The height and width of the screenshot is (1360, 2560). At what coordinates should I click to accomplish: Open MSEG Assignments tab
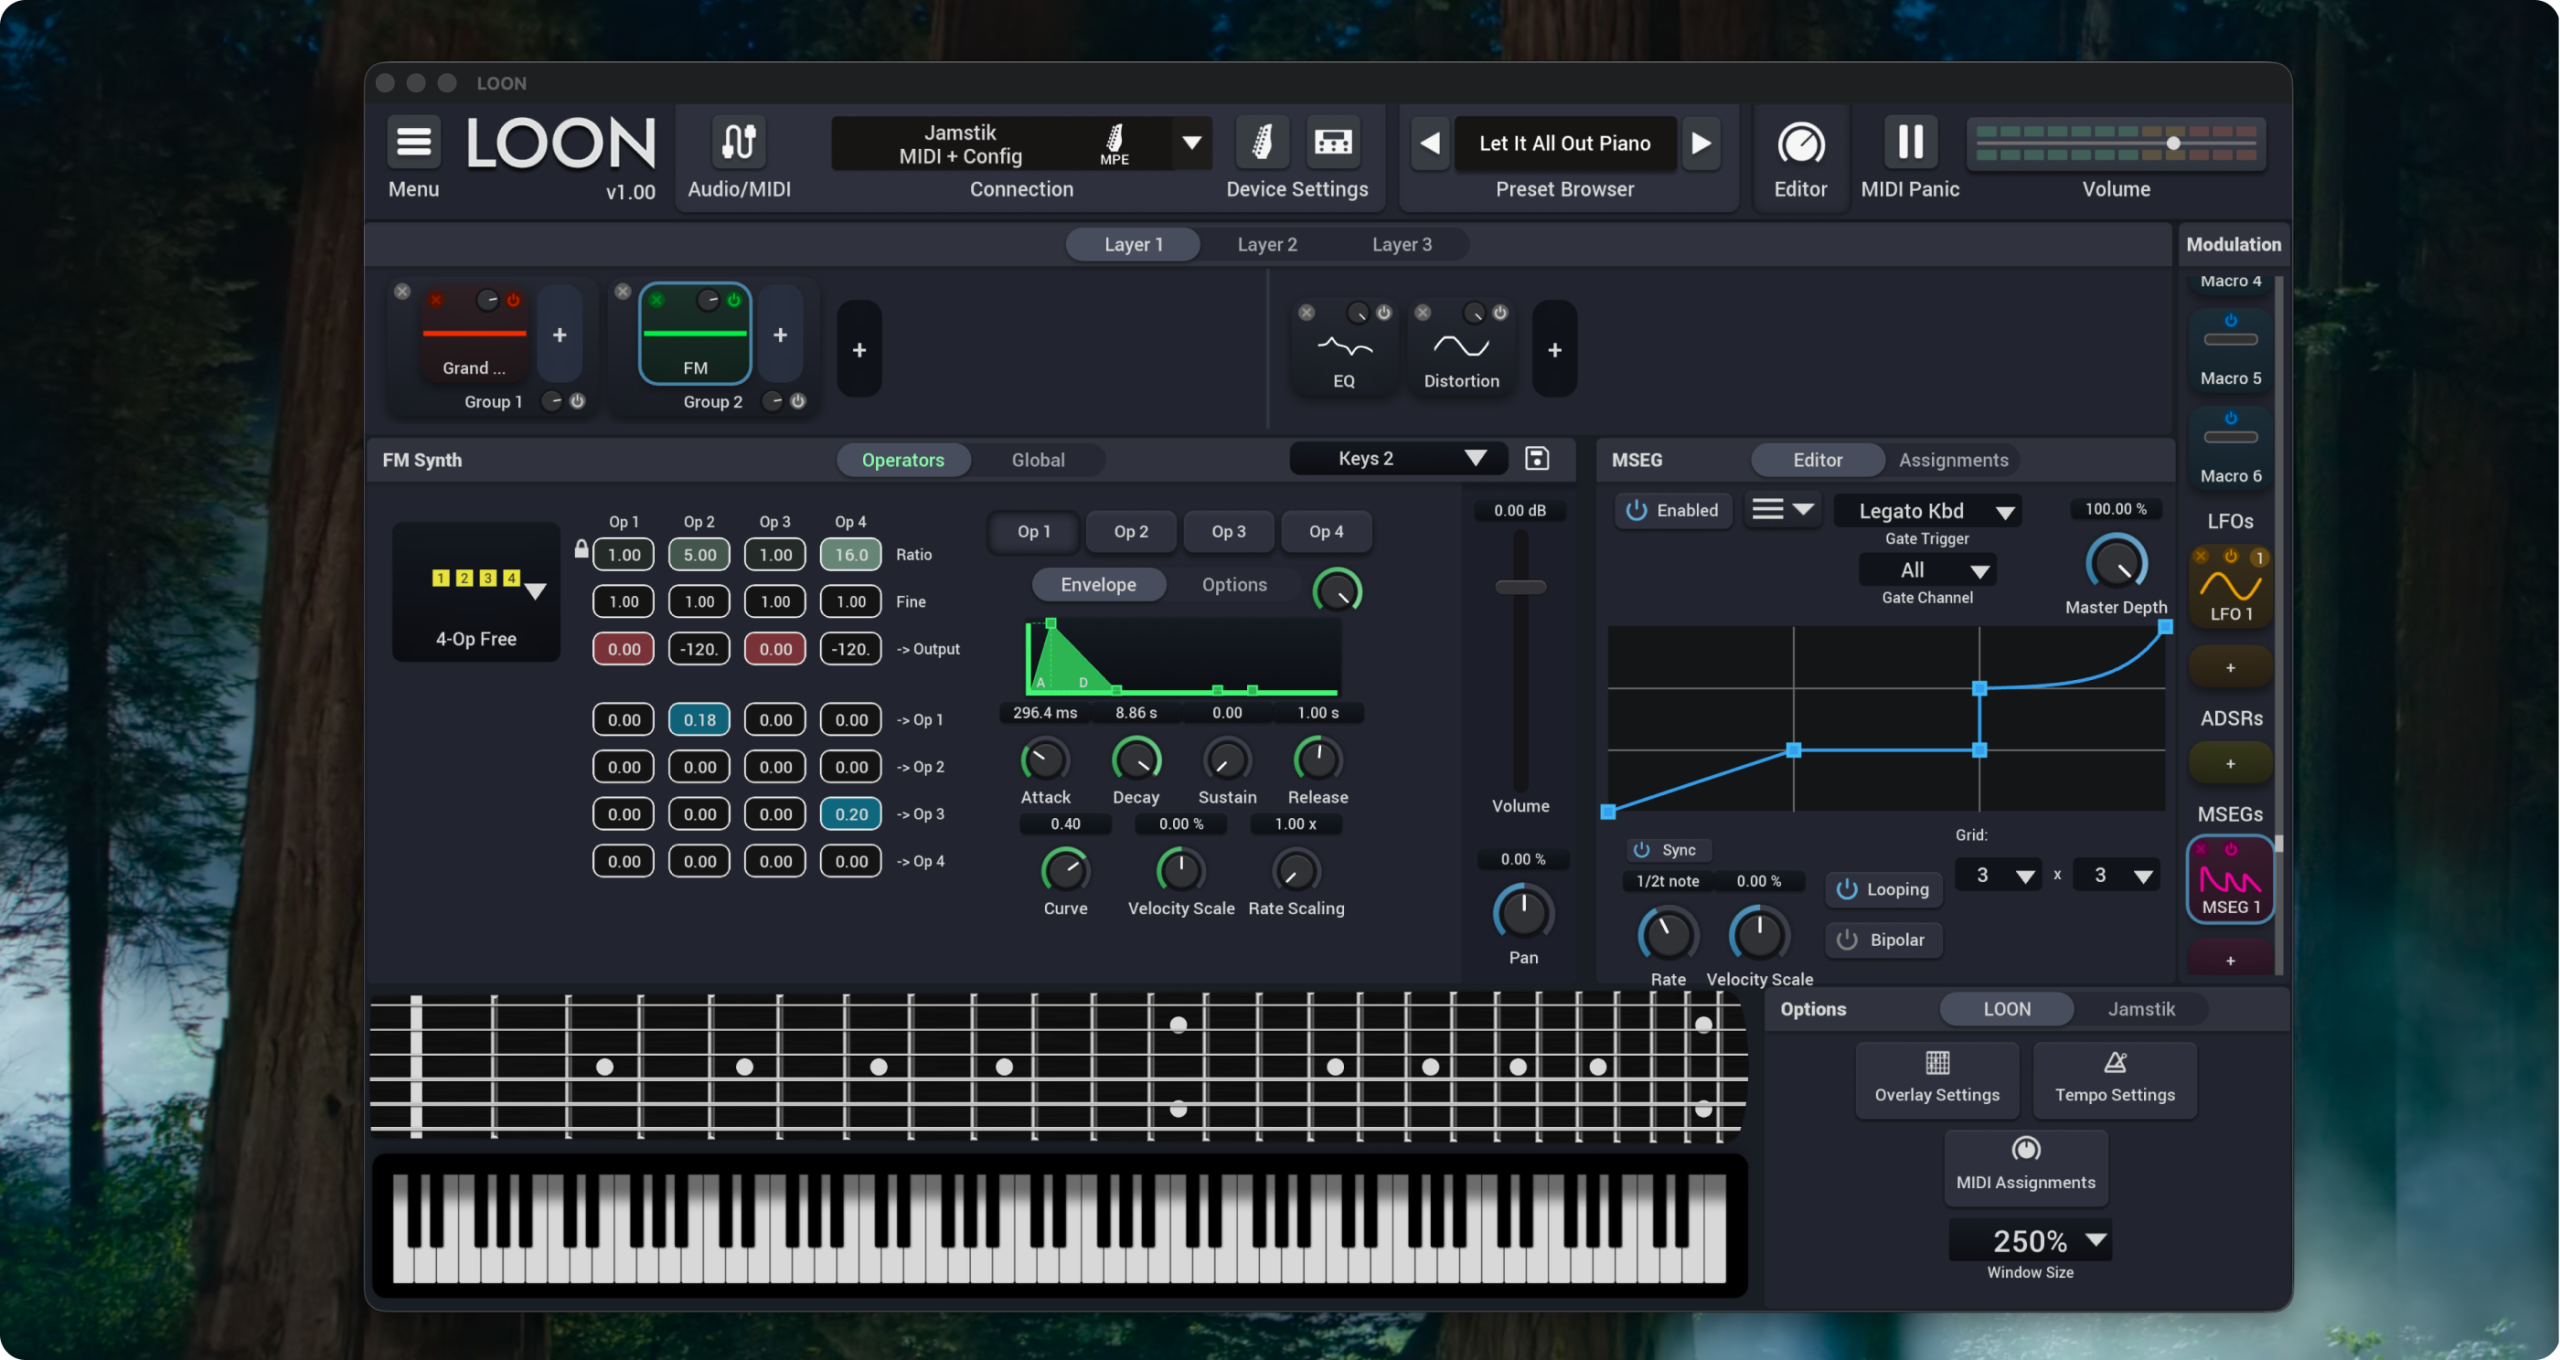(1952, 460)
